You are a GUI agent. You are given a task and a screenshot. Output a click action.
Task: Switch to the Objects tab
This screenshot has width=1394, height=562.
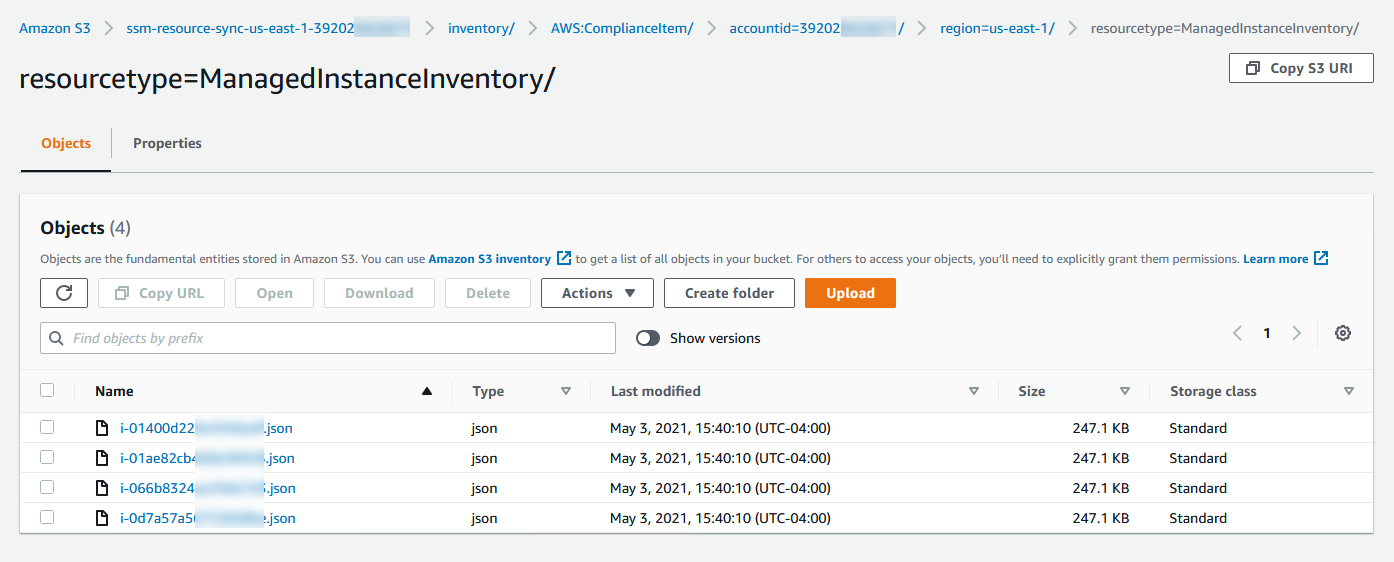click(x=66, y=143)
